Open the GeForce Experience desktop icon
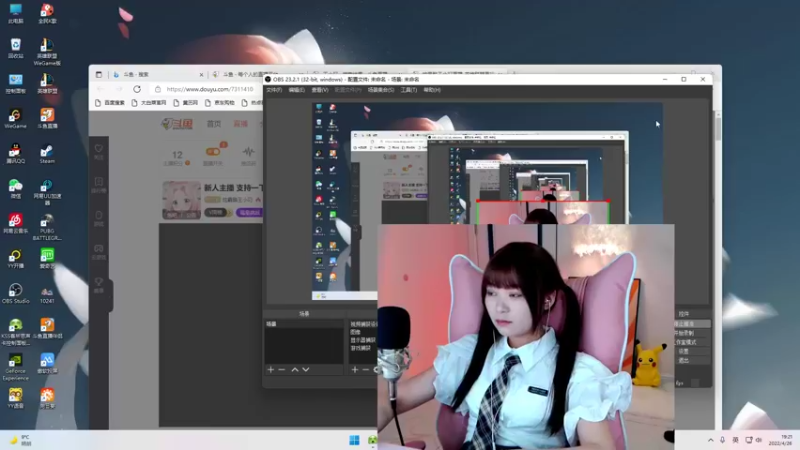Image resolution: width=800 pixels, height=450 pixels. (x=15, y=367)
